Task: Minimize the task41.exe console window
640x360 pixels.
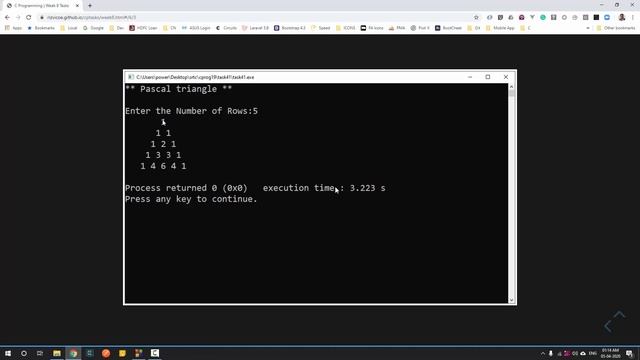Action: (x=470, y=77)
